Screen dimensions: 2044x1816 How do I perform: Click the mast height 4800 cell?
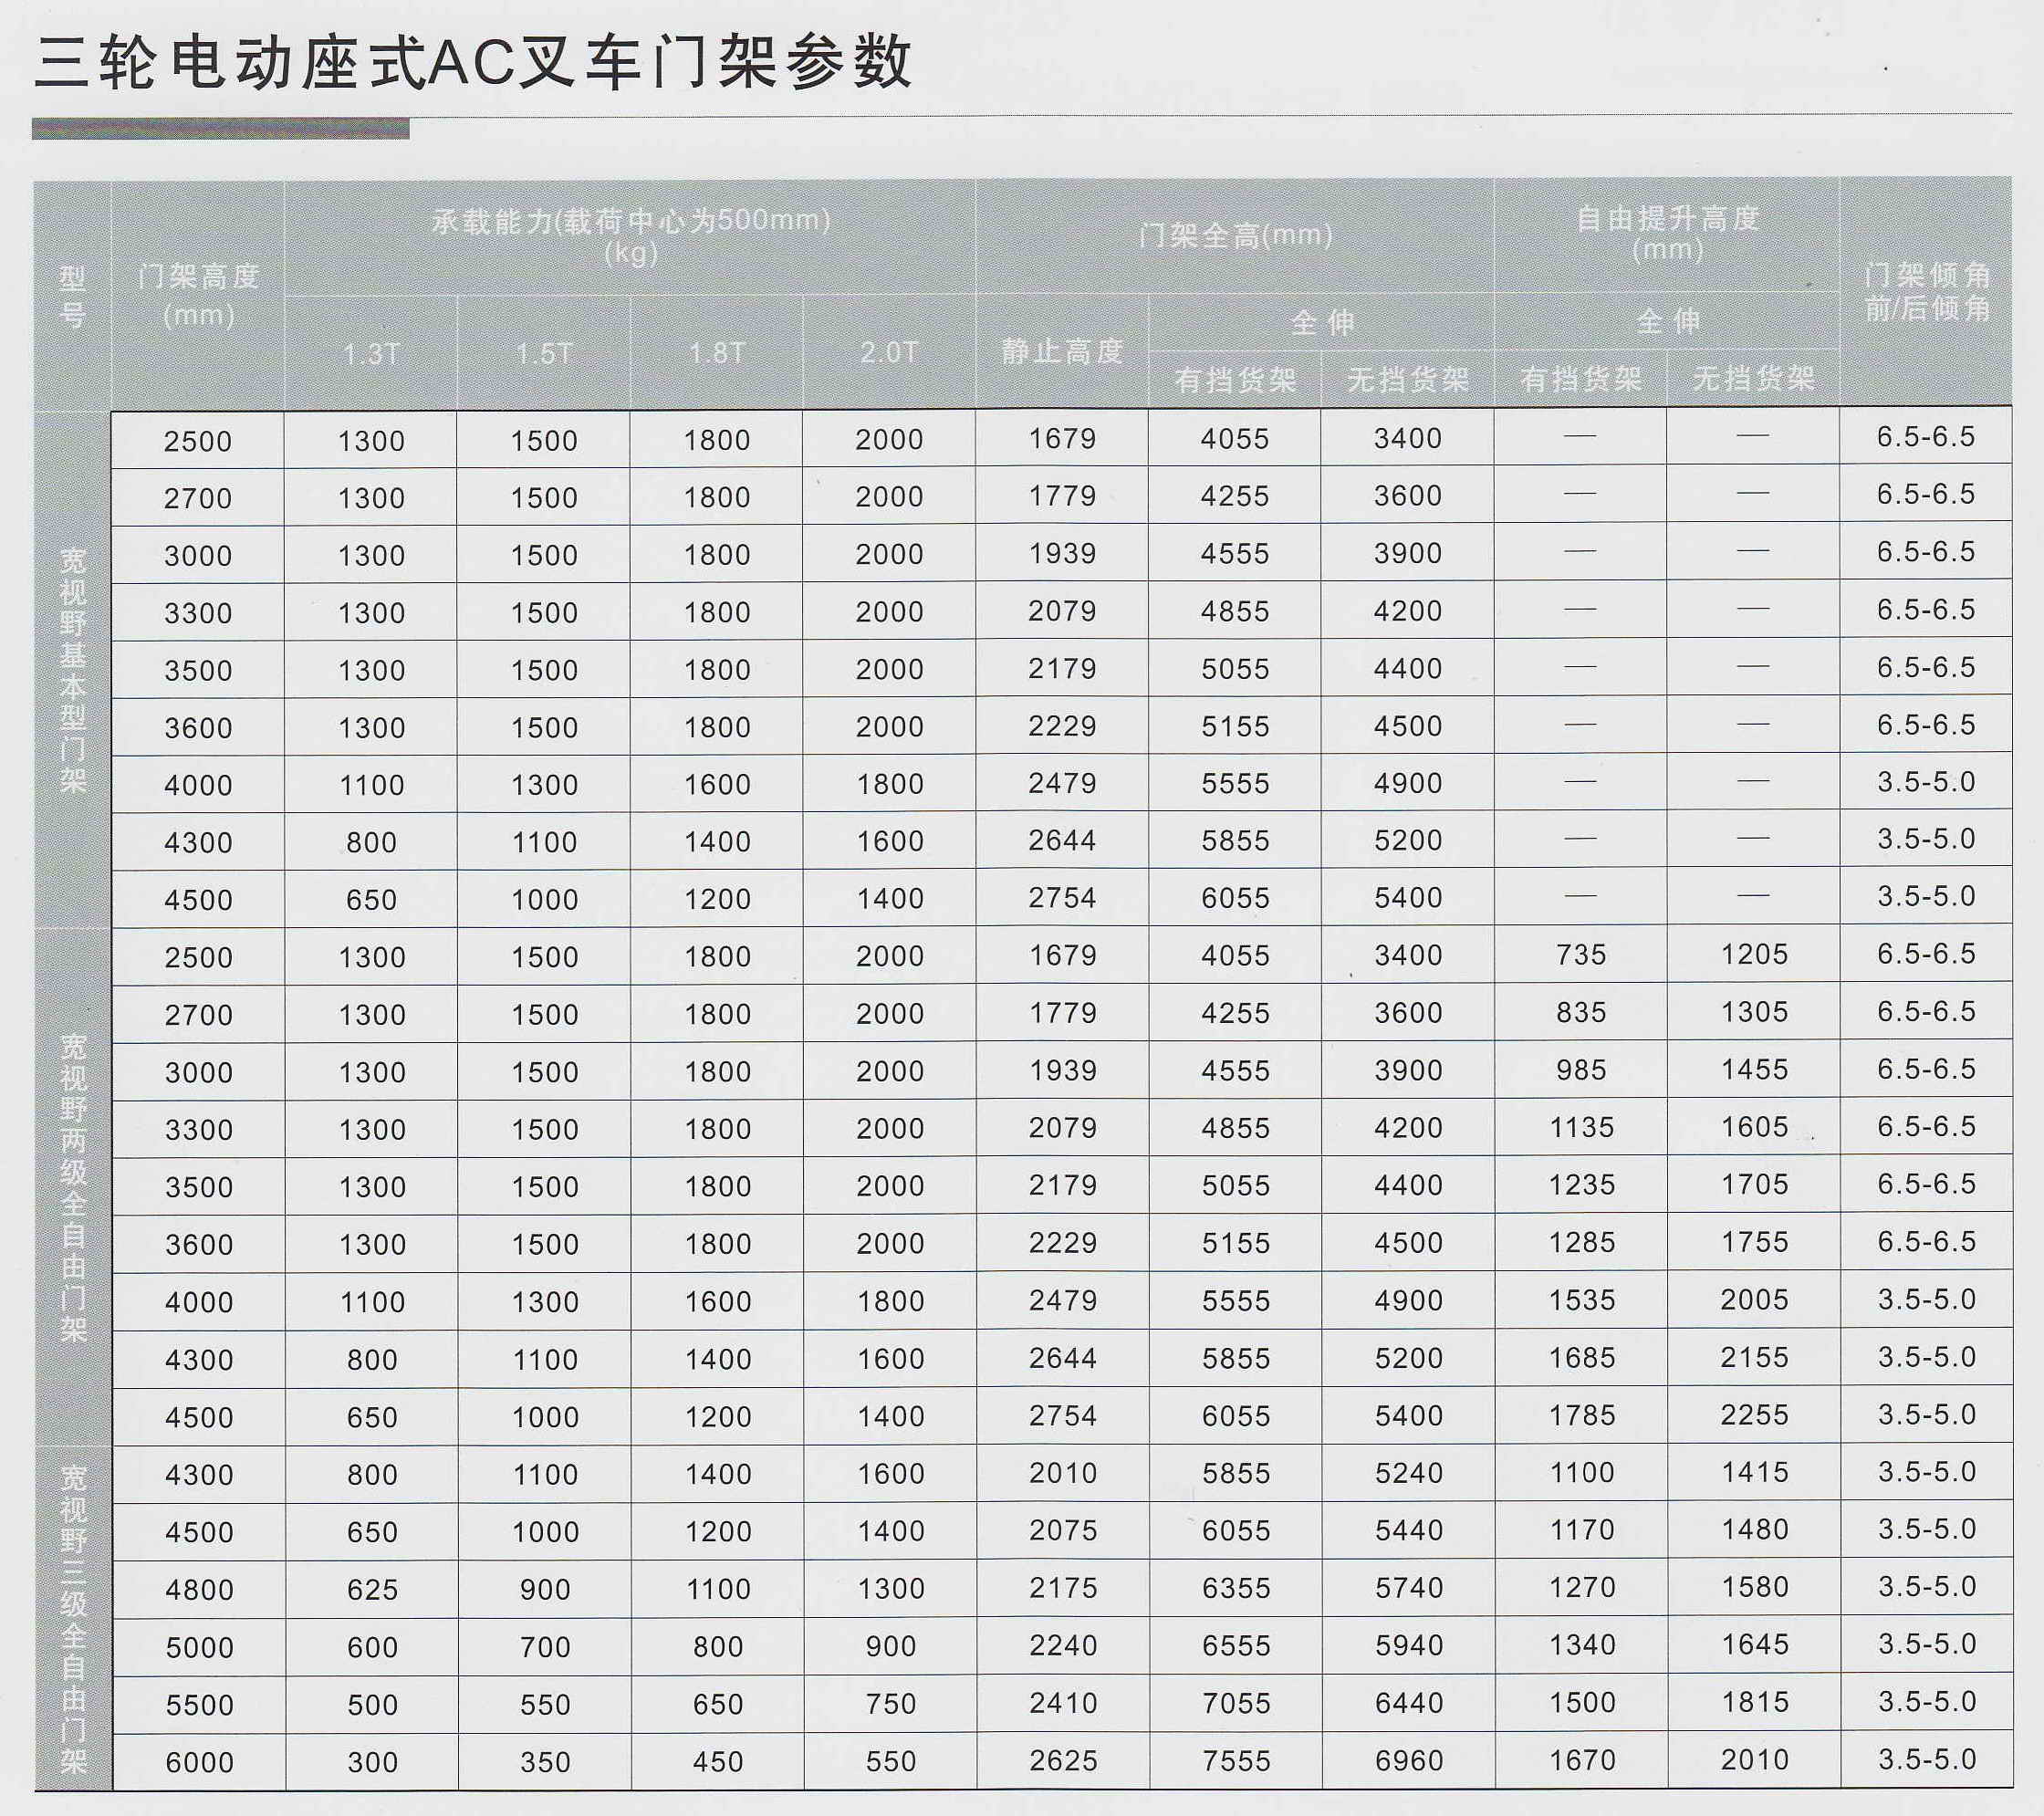[199, 1590]
